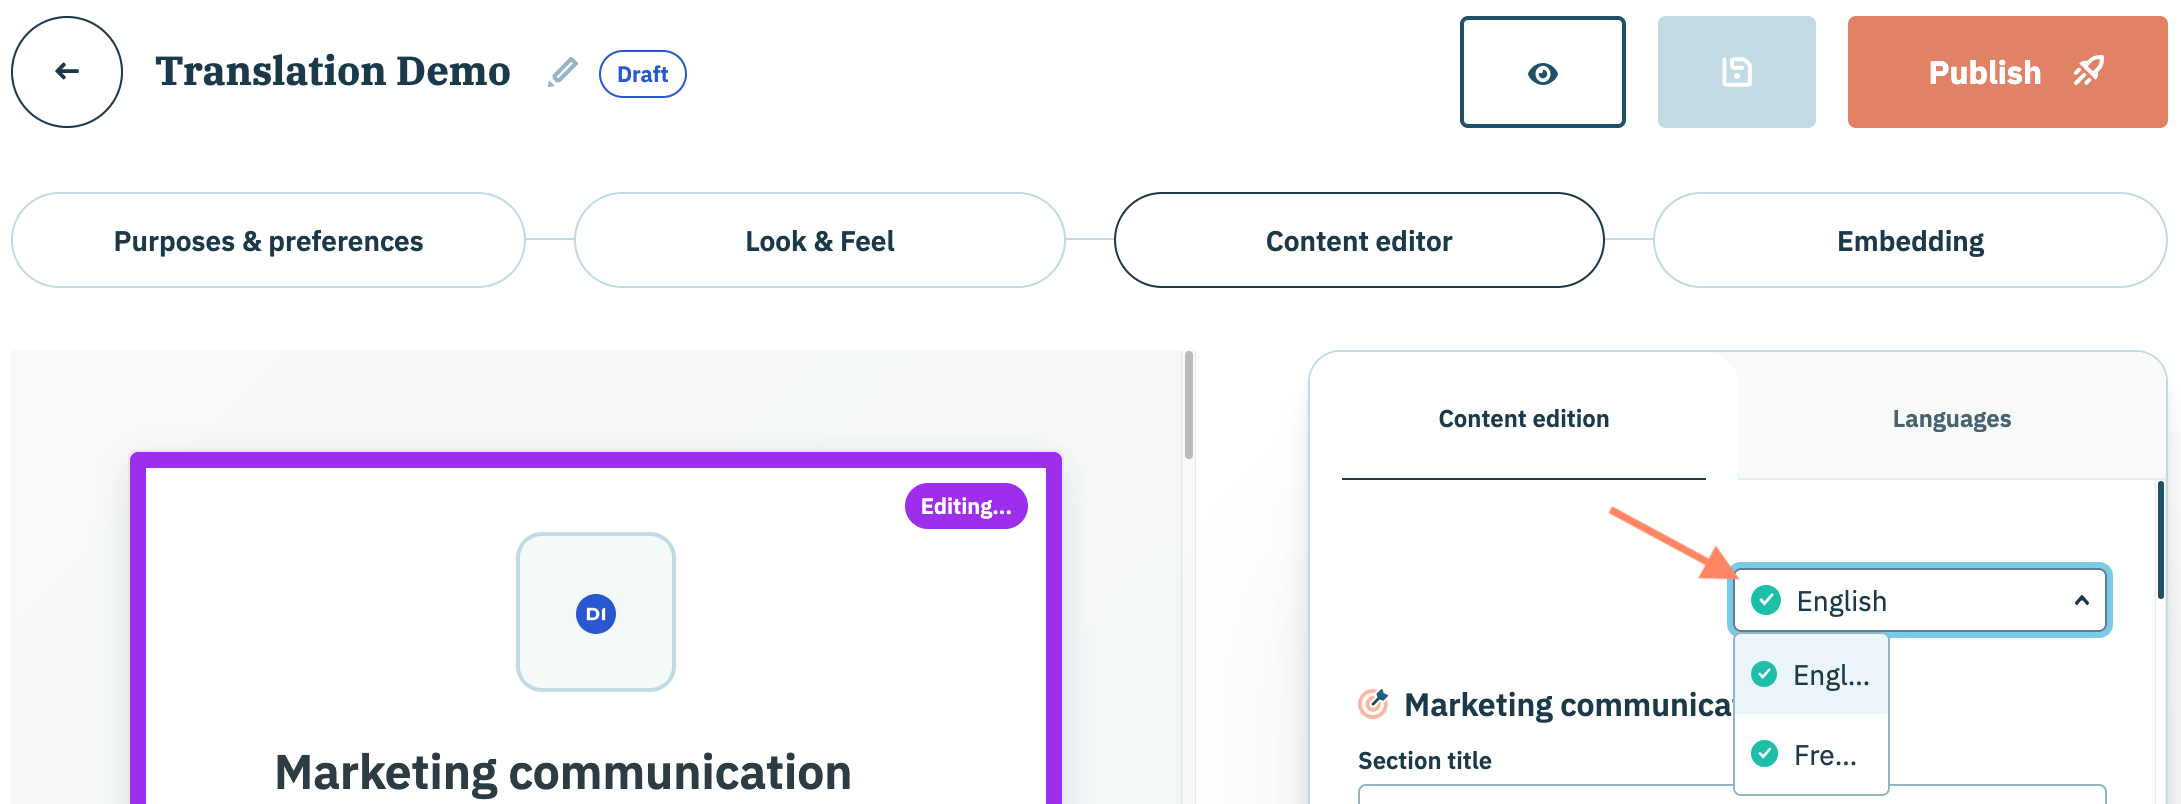Click the preview pane vertical scrollbar
2181x804 pixels.
[1188, 405]
